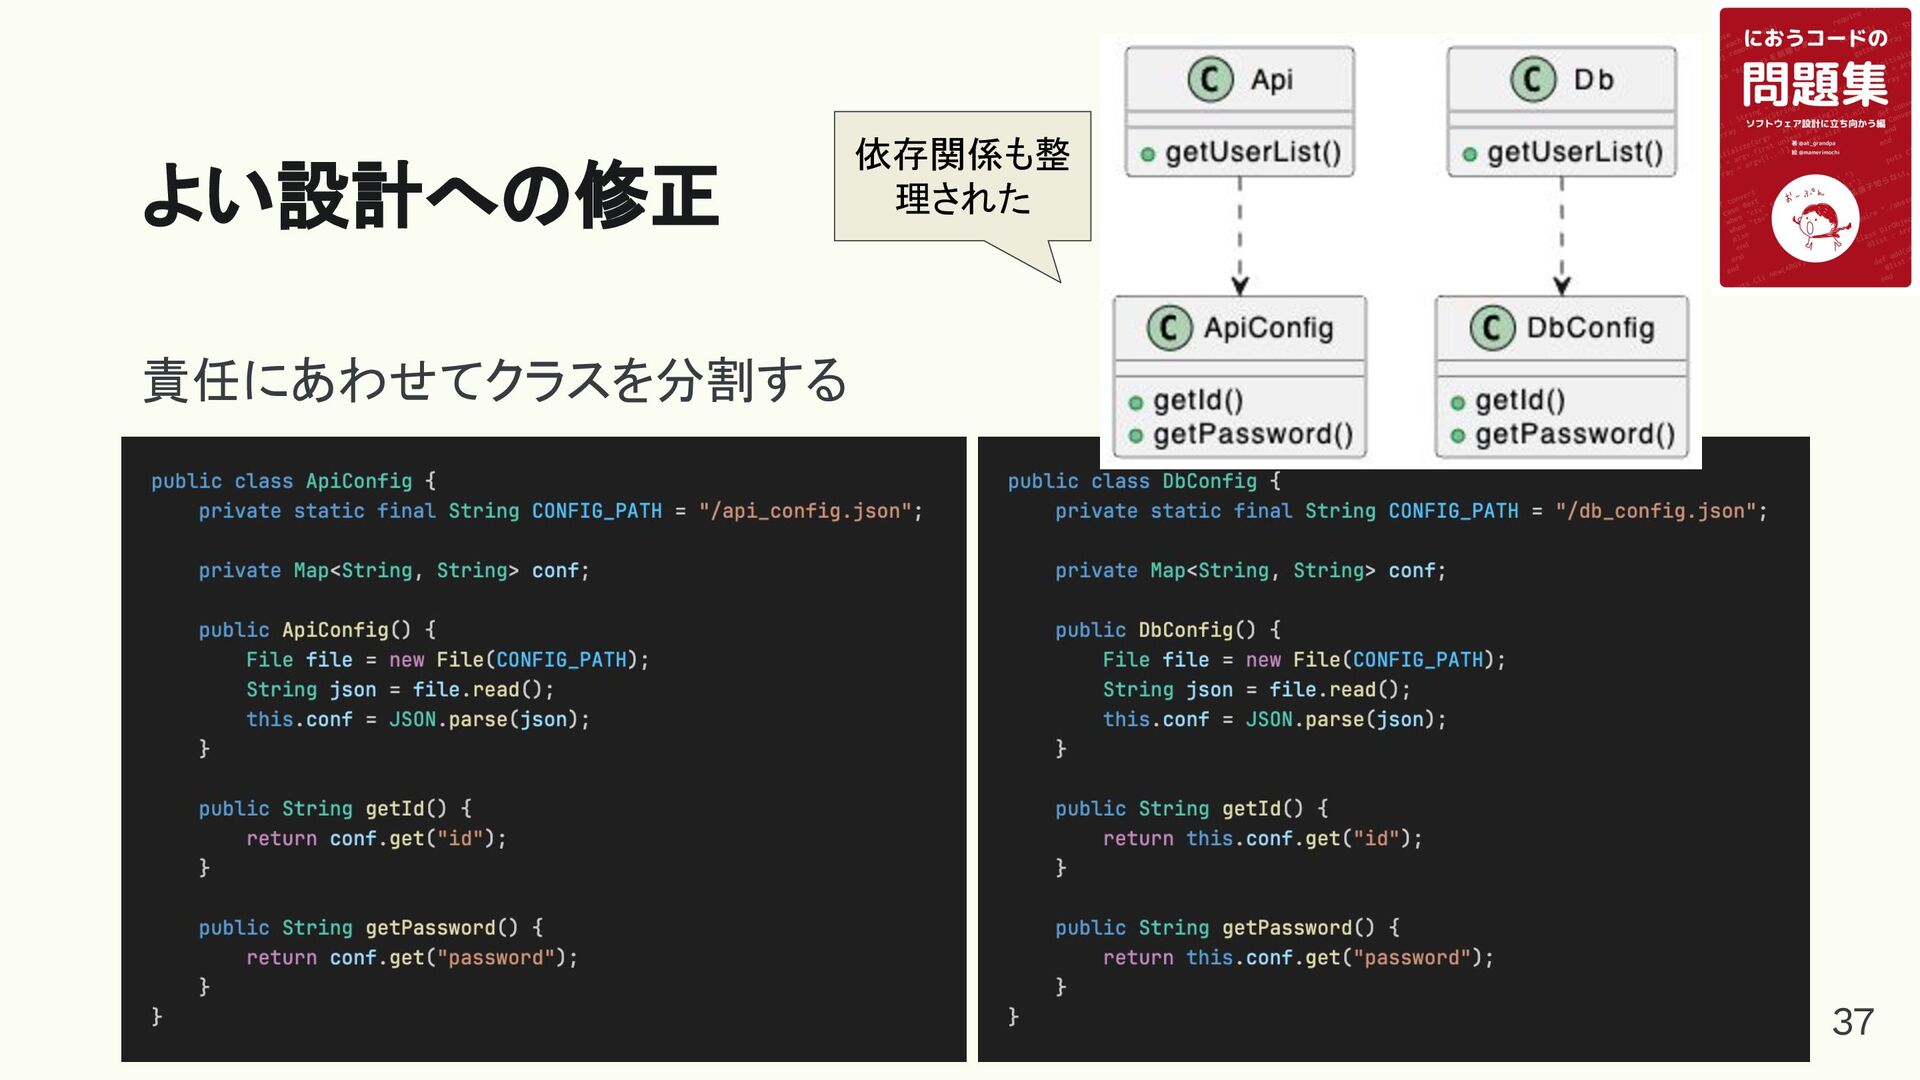Viewport: 1920px width, 1080px height.
Task: Click the getUserList() method in Db box
Action: click(x=1574, y=153)
